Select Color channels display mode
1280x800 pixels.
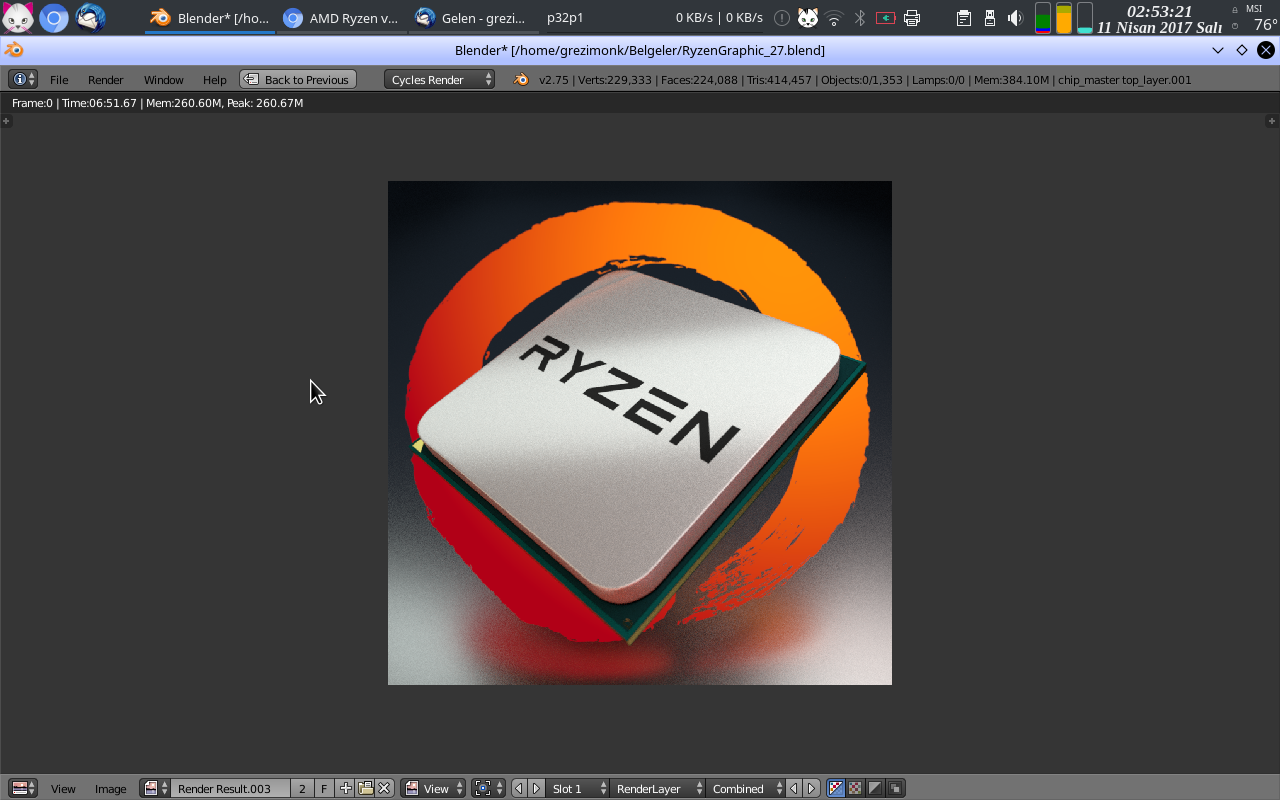(x=856, y=788)
